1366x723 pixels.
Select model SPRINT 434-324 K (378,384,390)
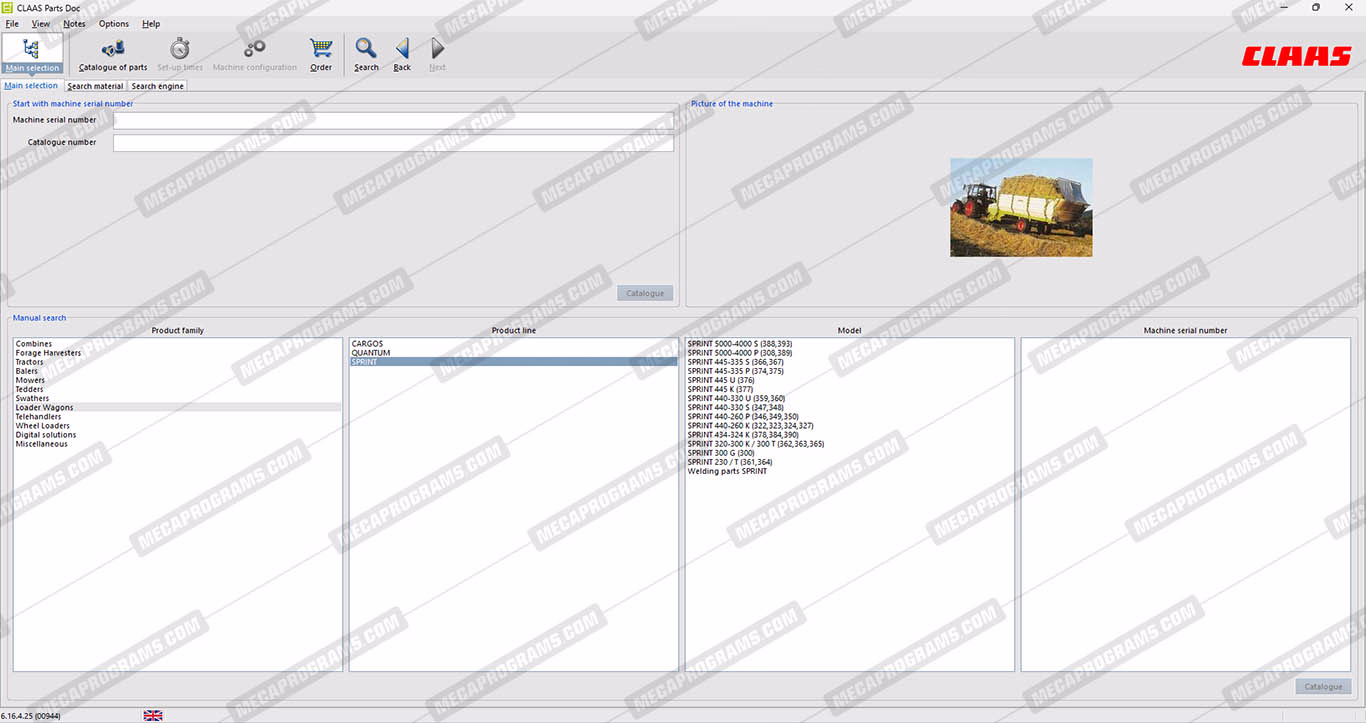coord(849,435)
